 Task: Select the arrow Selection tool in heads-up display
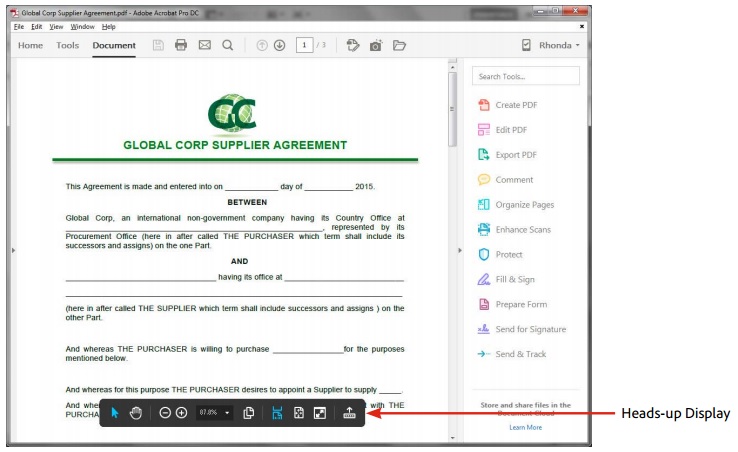point(114,413)
